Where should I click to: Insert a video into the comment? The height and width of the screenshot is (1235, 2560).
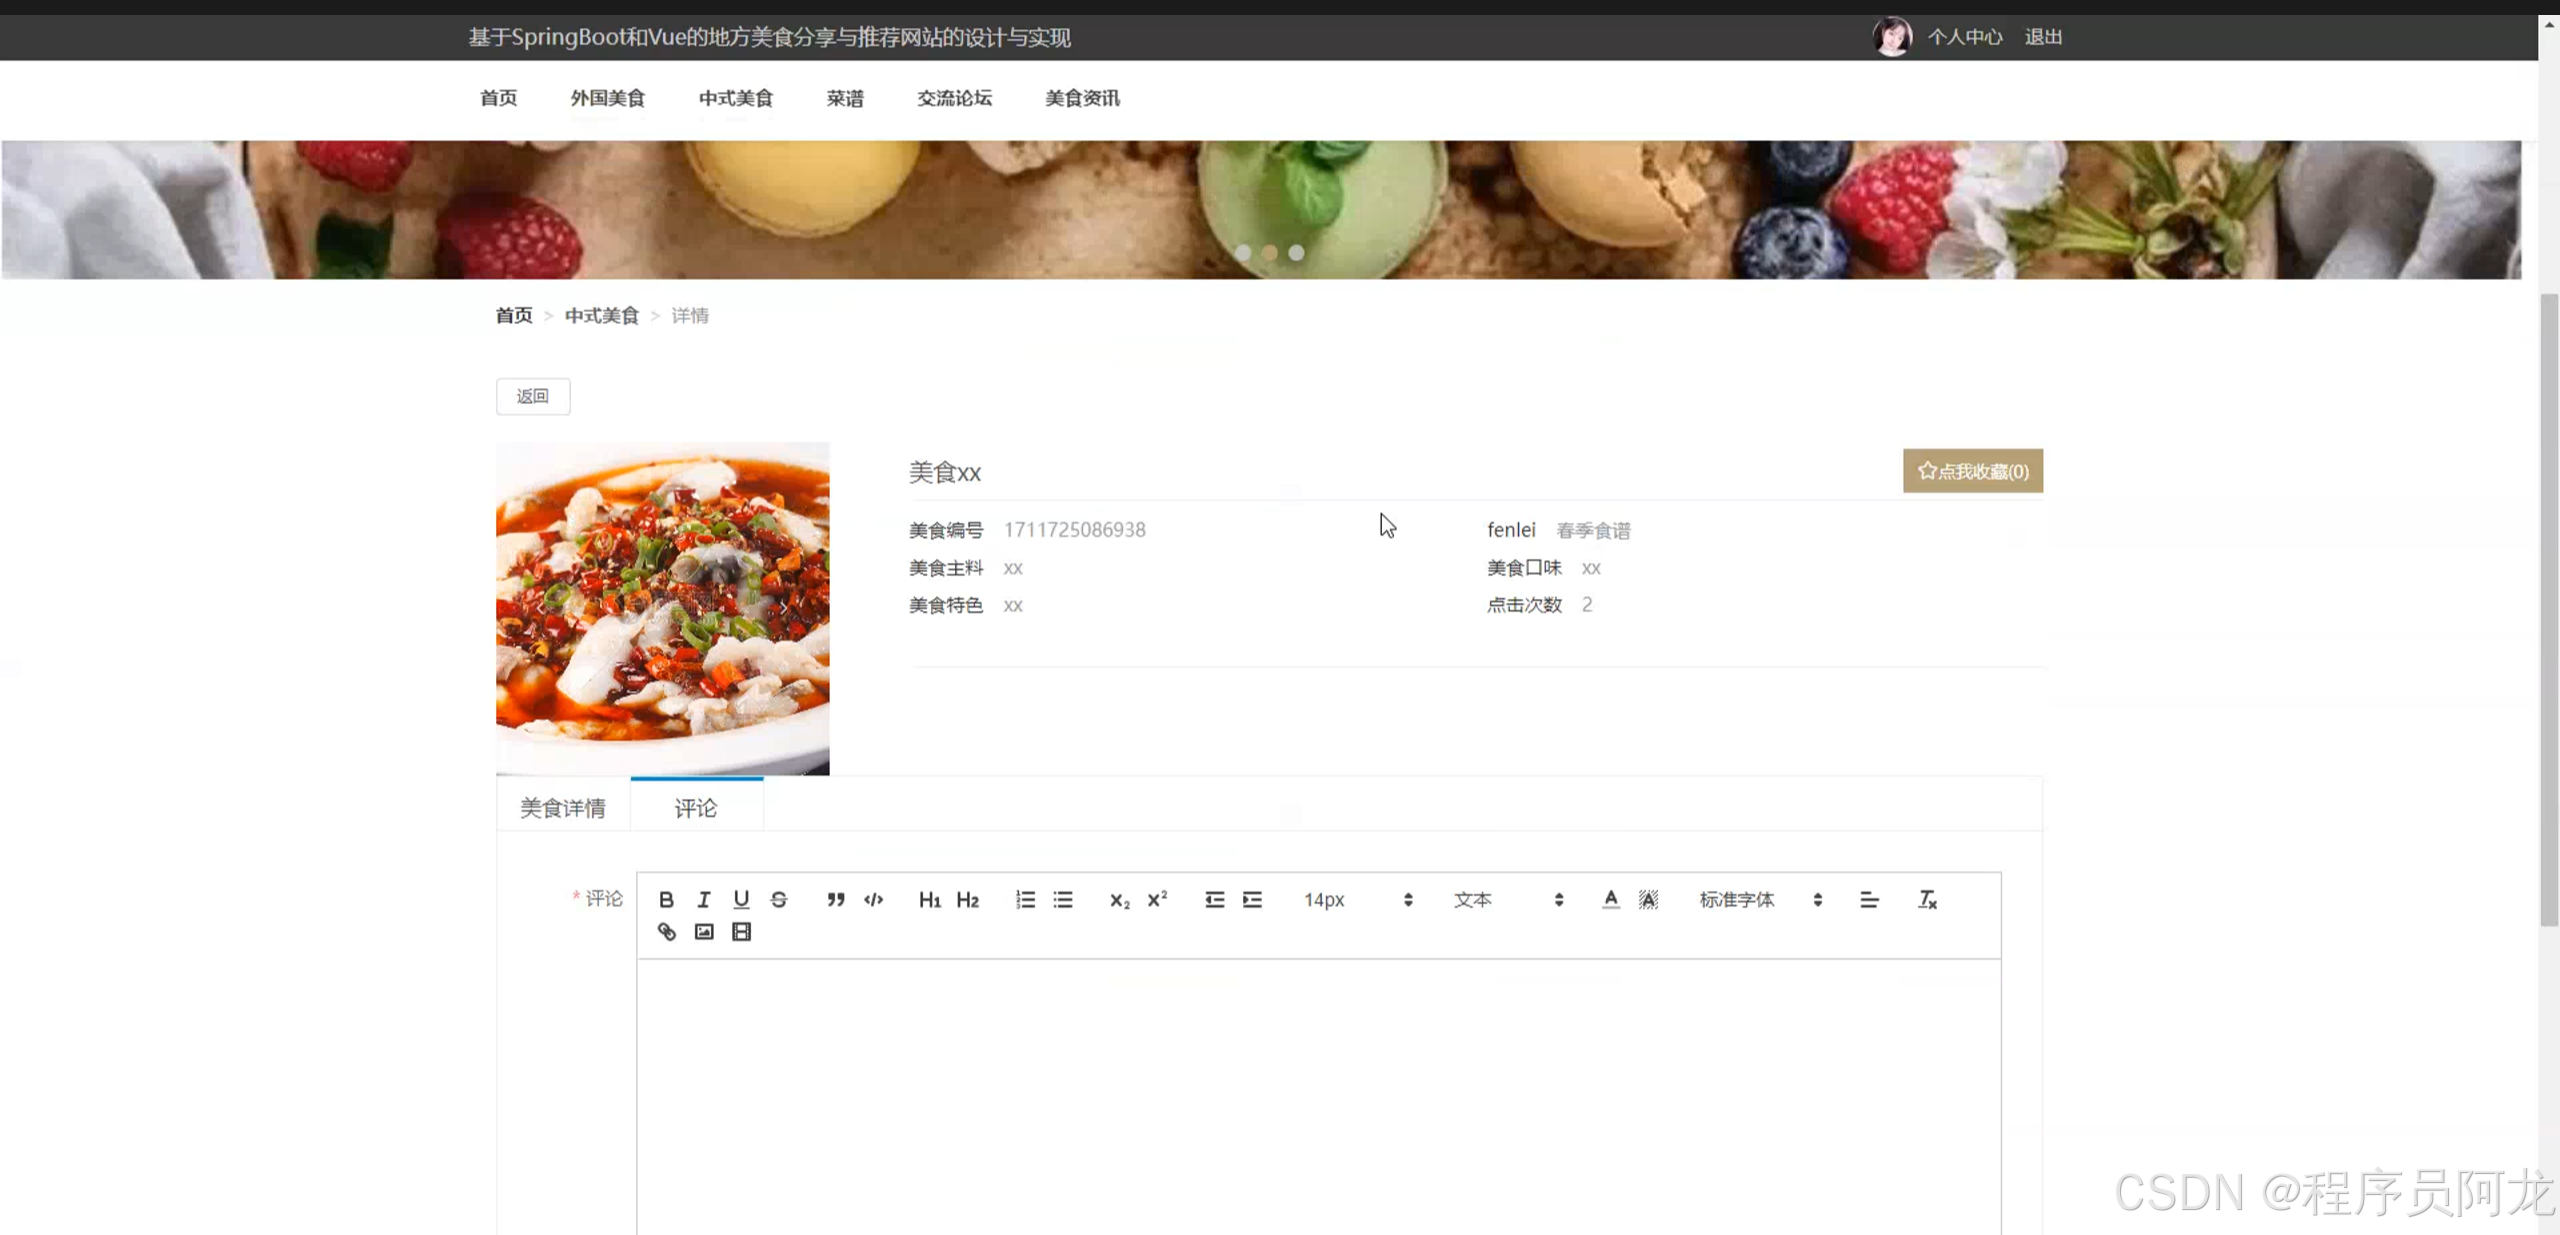[741, 932]
